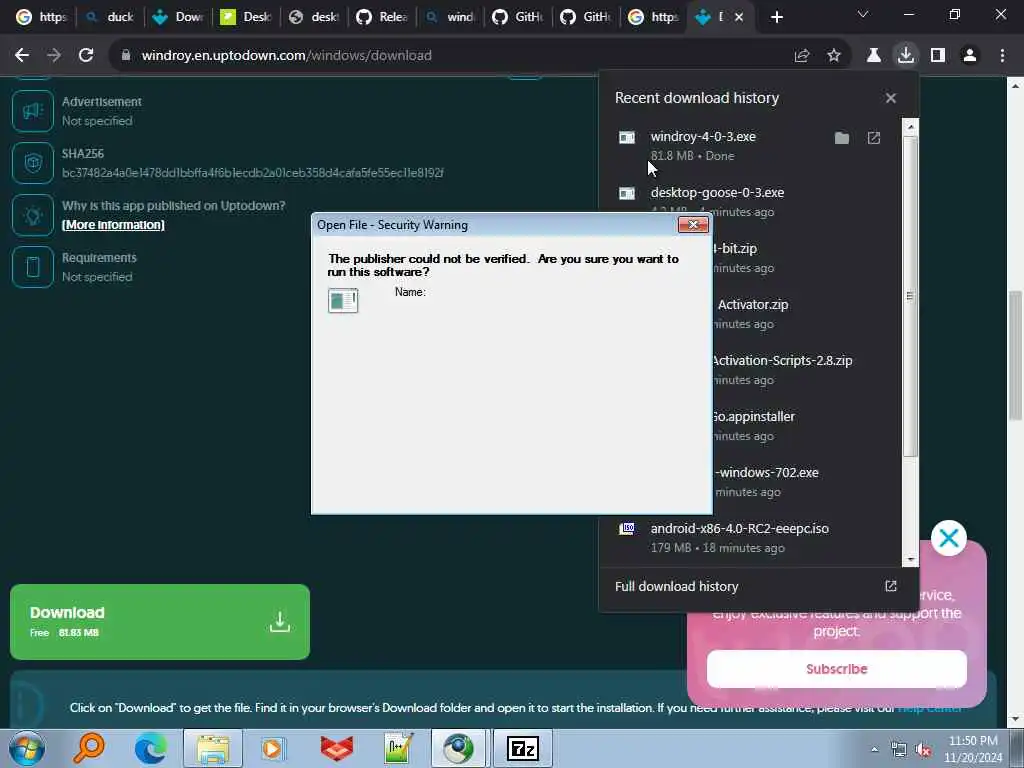Open Chrome Labs flask icon

(x=874, y=56)
